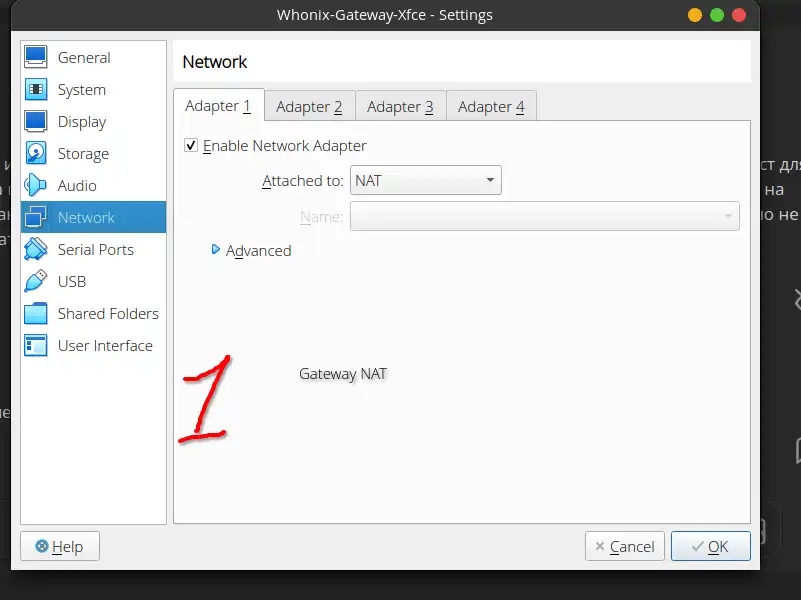
Task: Close the Settings window with red button
Action: pos(739,15)
